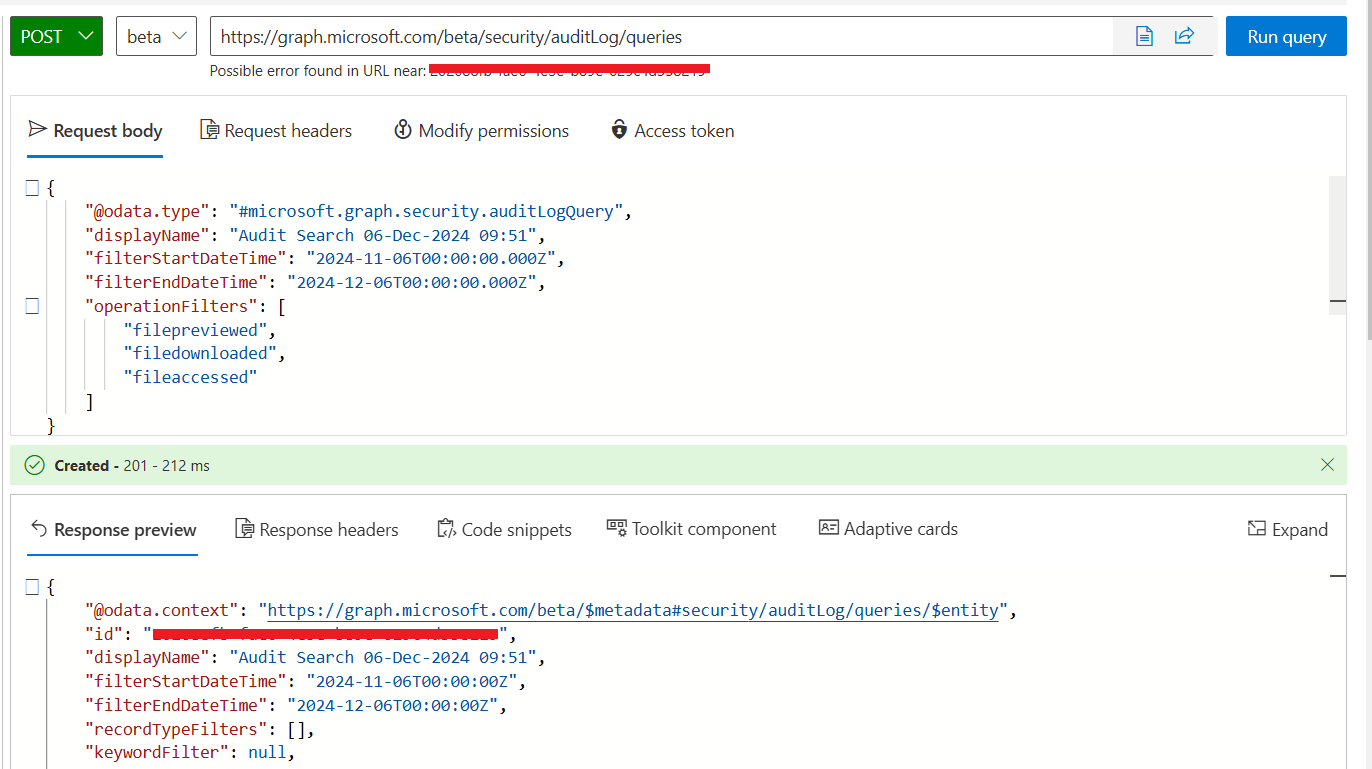Click the displayName value in the response preview

pos(385,657)
